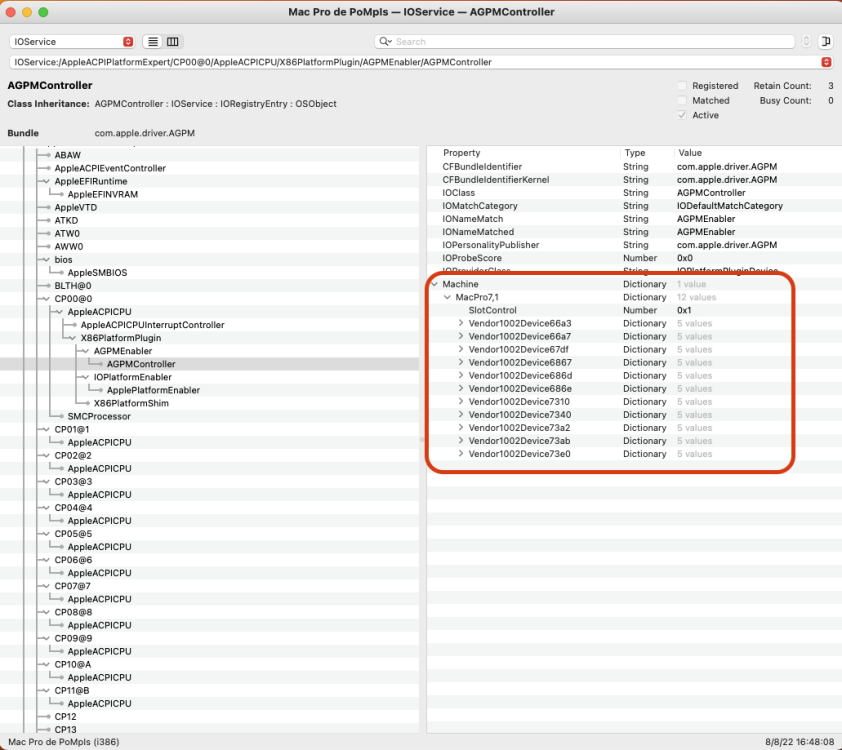The width and height of the screenshot is (842, 750).
Task: Select AppleACPICPUInterruptController entry
Action: pyautogui.click(x=153, y=325)
